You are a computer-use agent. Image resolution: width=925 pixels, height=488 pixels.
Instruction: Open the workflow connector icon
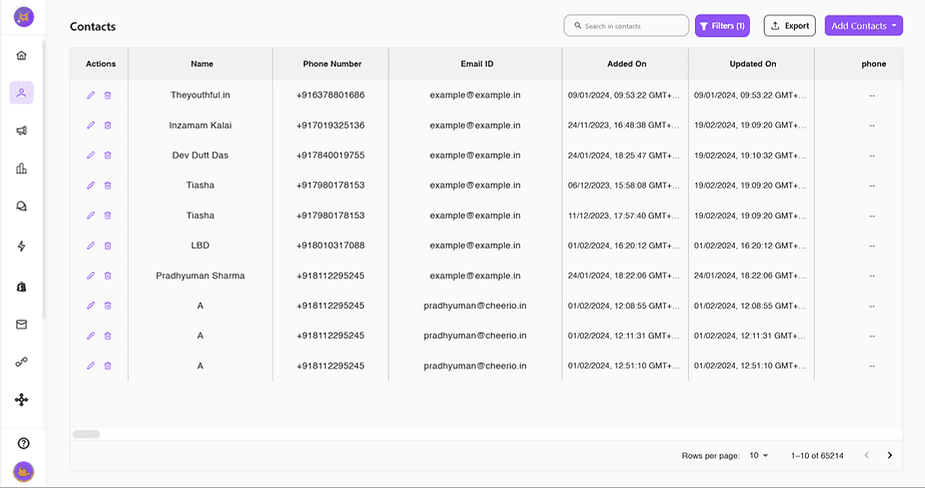(x=21, y=362)
